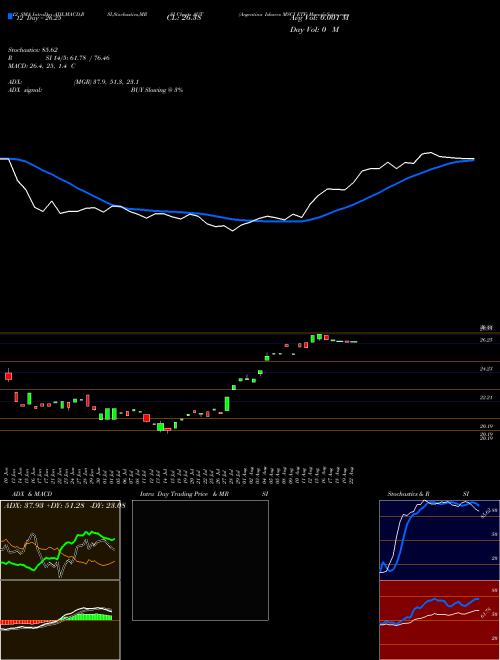The width and height of the screenshot is (500, 660).
Task: Select the 'Stochastics: 83.62' reading
Action: [33, 50]
